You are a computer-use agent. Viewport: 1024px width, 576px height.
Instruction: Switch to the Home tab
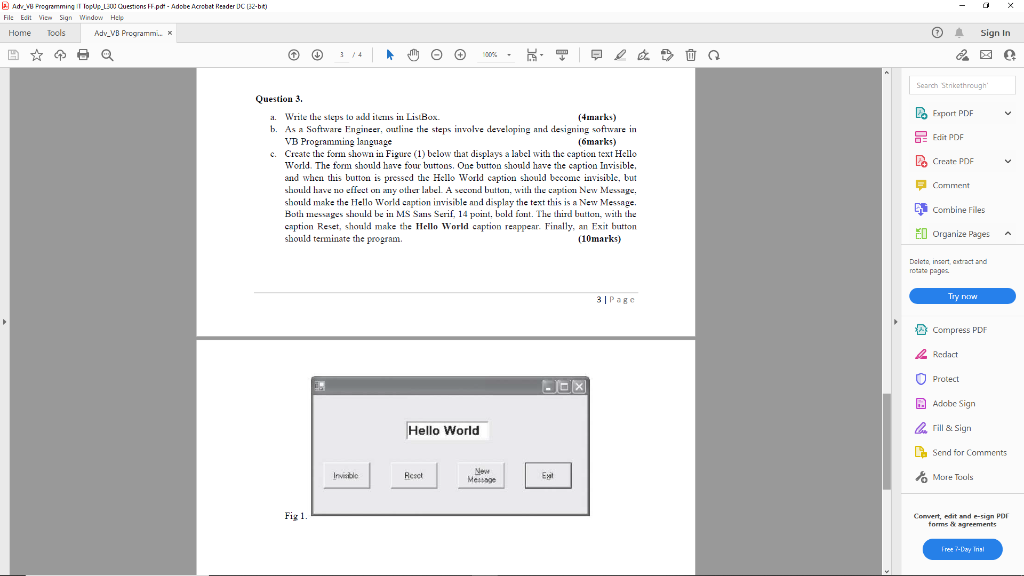coord(19,32)
